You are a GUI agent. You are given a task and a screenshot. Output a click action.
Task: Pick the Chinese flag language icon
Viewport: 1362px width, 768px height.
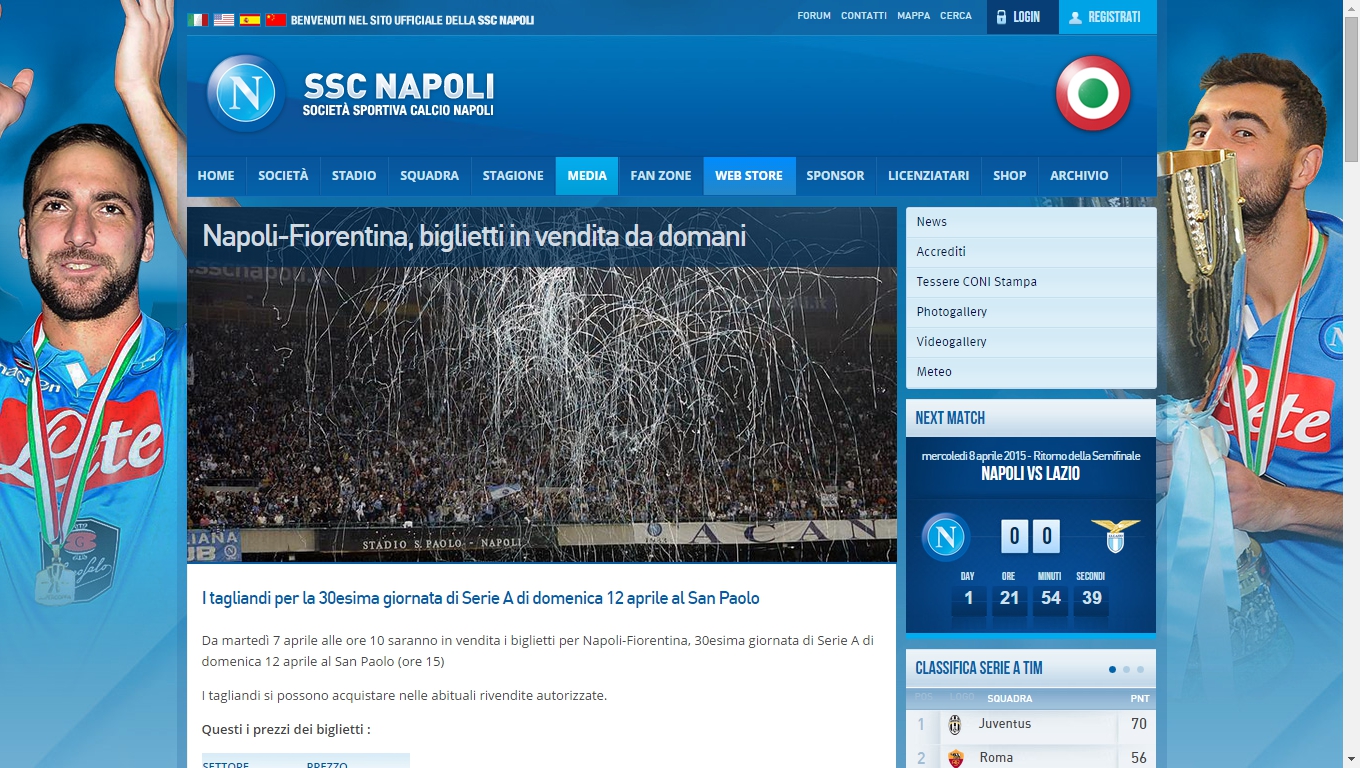pyautogui.click(x=276, y=20)
